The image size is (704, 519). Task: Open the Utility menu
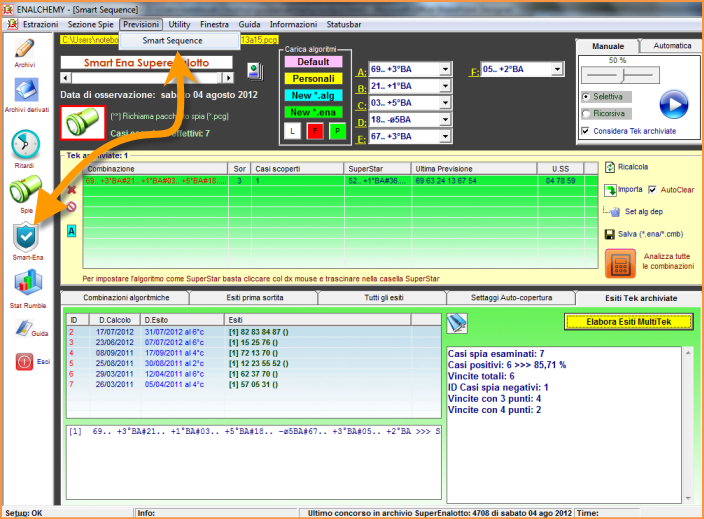click(x=179, y=24)
